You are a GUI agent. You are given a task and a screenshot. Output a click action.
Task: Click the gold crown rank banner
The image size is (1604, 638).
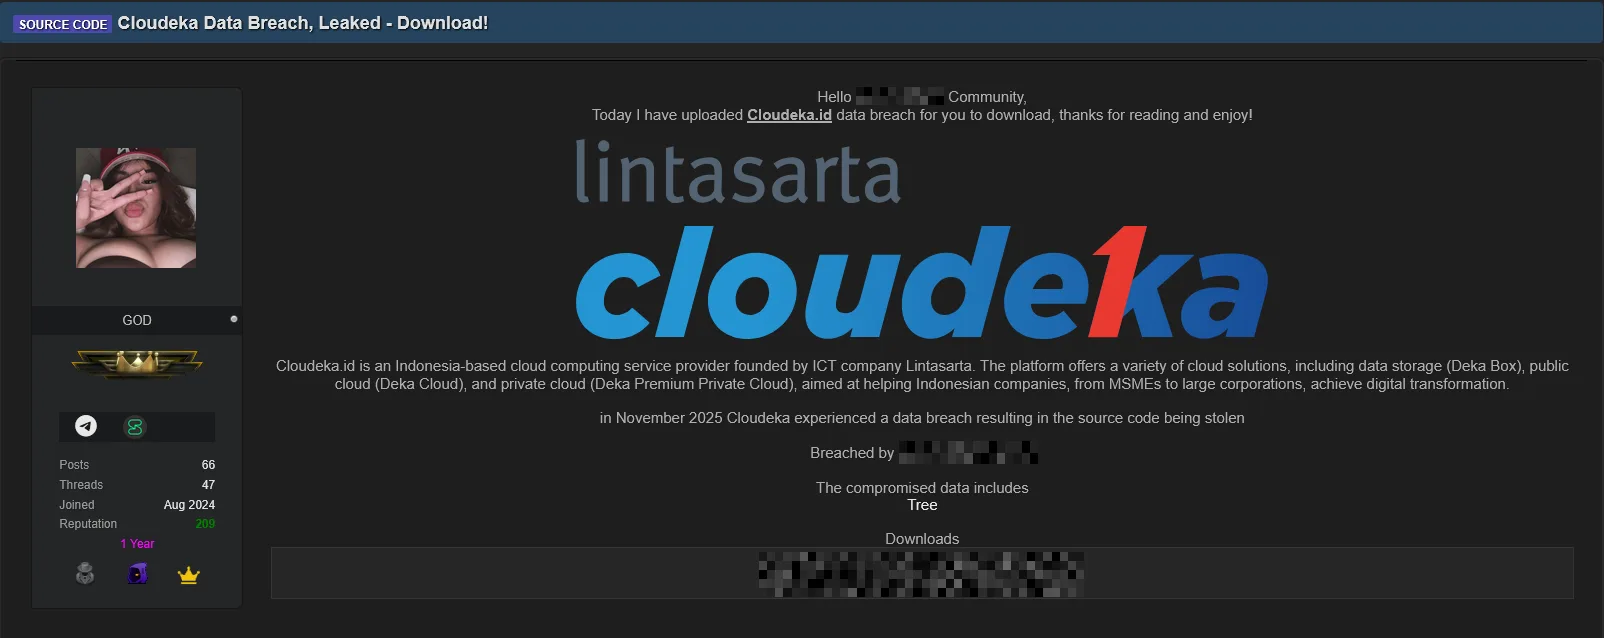pos(137,363)
